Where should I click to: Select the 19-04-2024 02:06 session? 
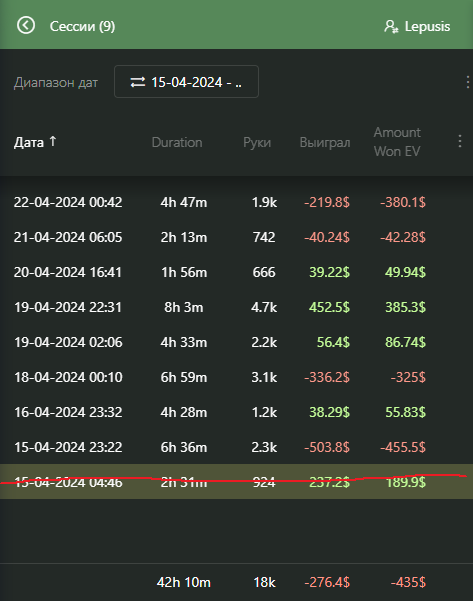pos(236,342)
